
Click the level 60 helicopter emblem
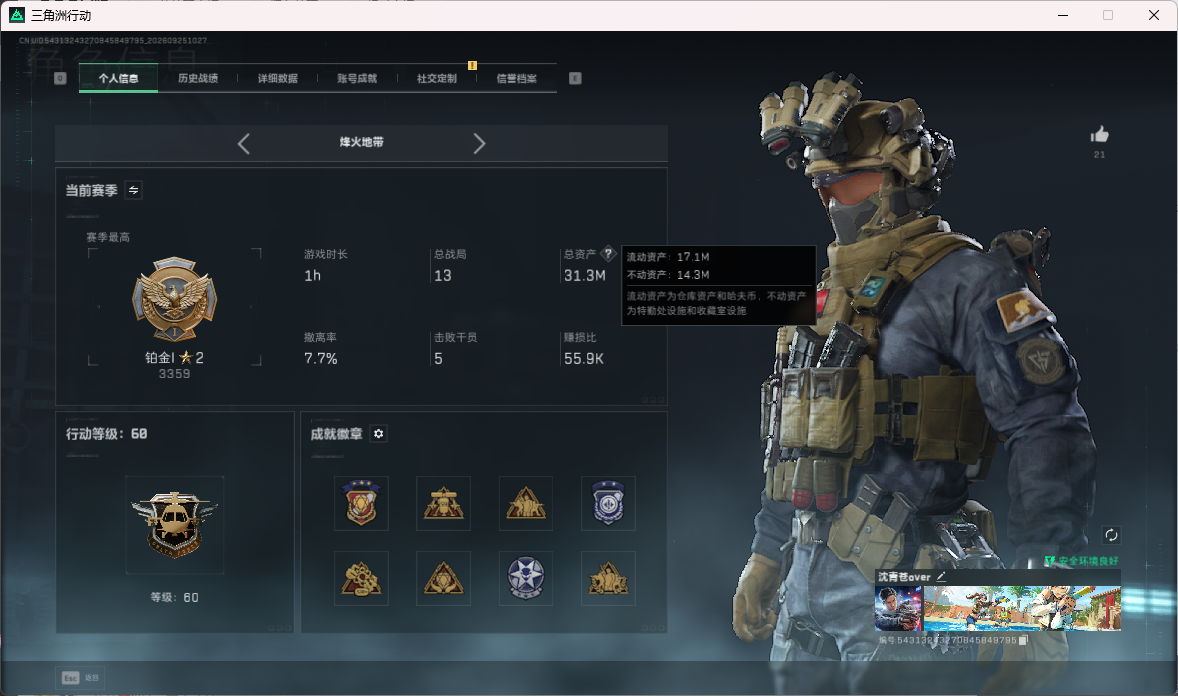(174, 525)
